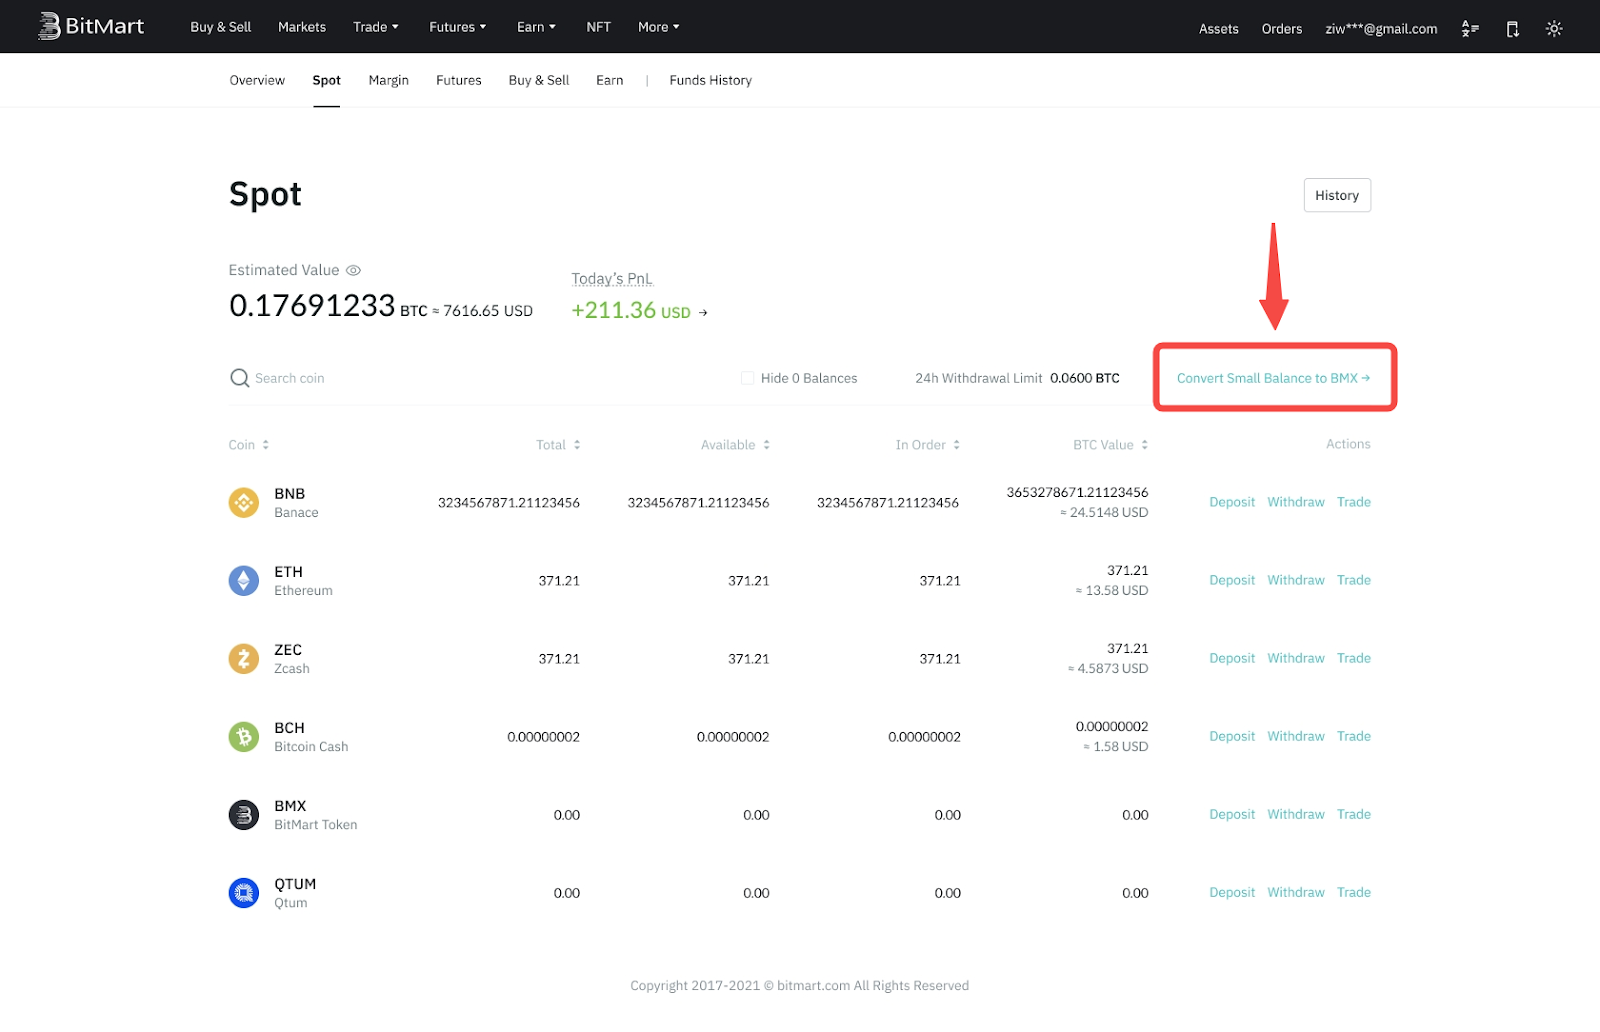Click the search magnifier icon
Viewport: 1600px width, 1032px height.
[239, 378]
